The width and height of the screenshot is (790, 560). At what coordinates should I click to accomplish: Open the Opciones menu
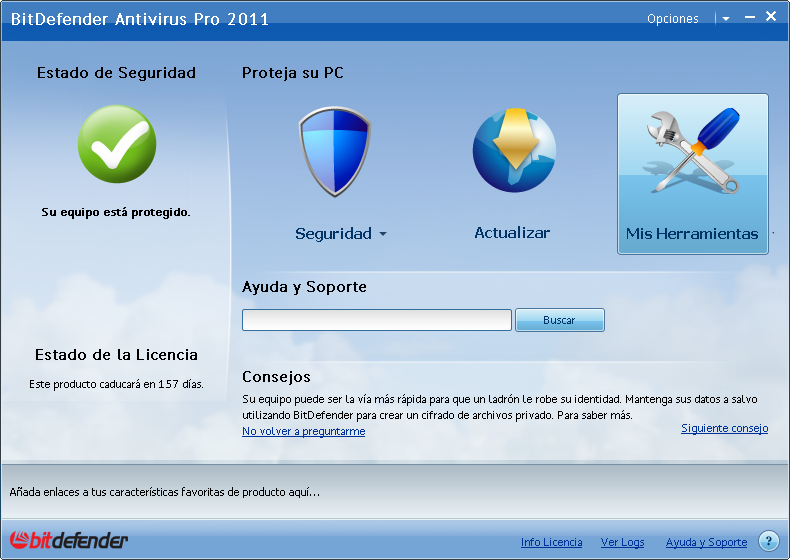pyautogui.click(x=672, y=19)
